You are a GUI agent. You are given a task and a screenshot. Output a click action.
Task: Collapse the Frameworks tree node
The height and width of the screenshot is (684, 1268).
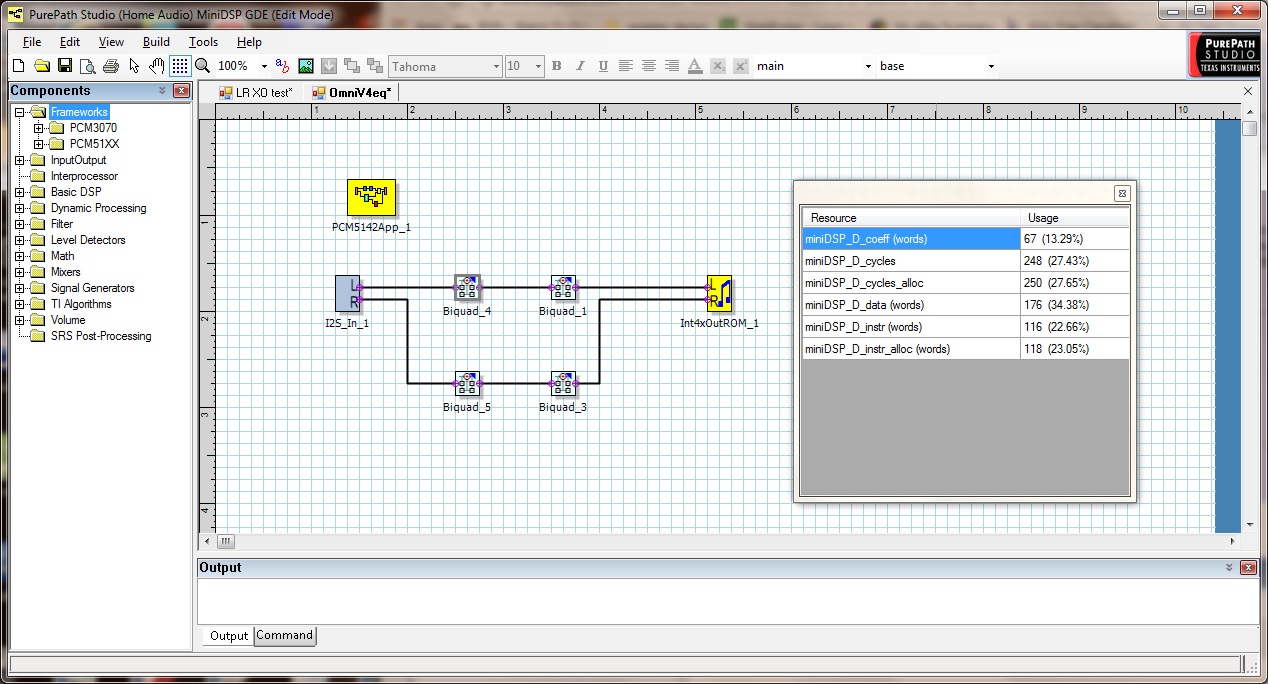20,112
